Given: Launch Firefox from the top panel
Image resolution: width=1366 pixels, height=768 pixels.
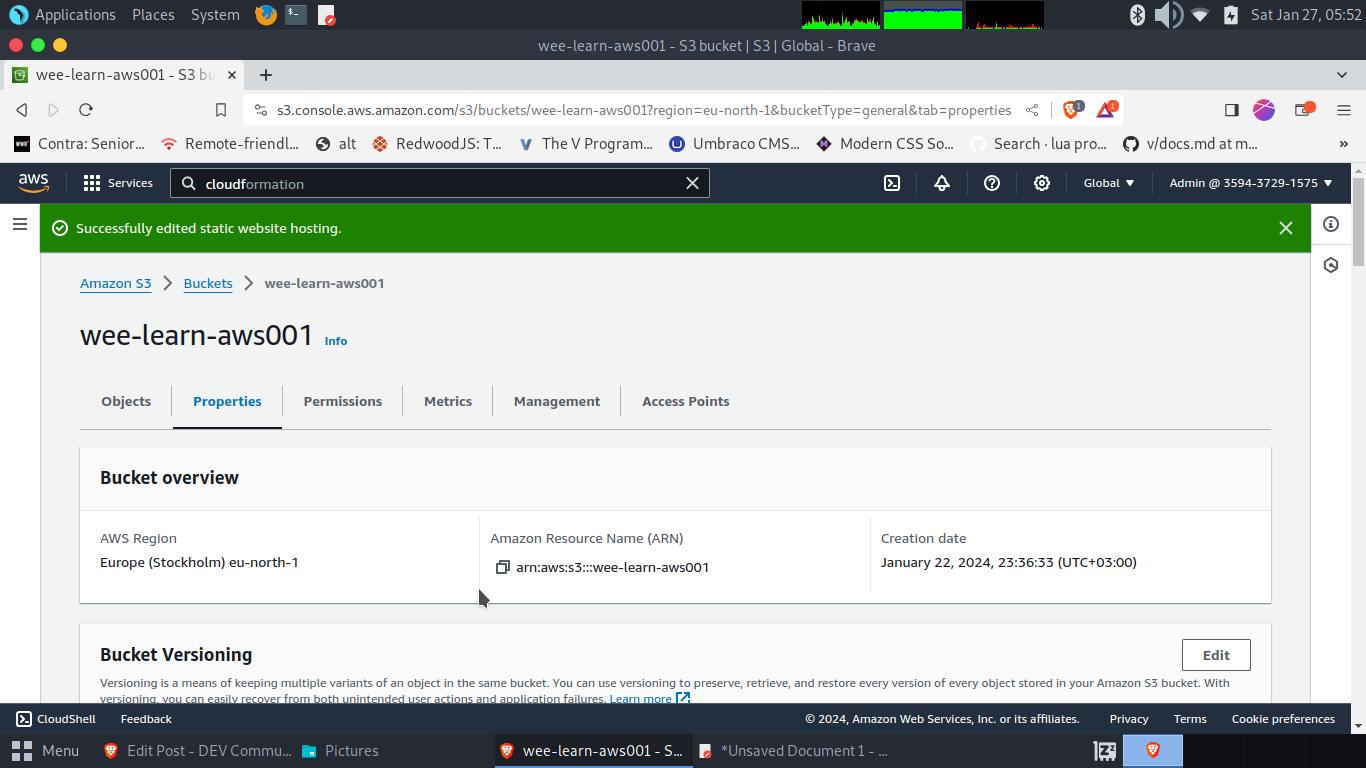Looking at the screenshot, I should click(x=265, y=15).
